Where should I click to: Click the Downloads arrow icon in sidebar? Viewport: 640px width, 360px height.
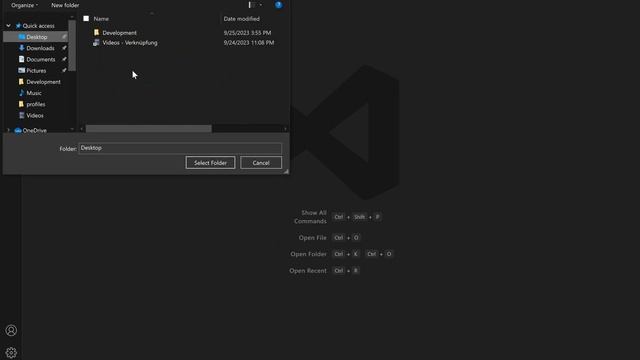(x=22, y=48)
